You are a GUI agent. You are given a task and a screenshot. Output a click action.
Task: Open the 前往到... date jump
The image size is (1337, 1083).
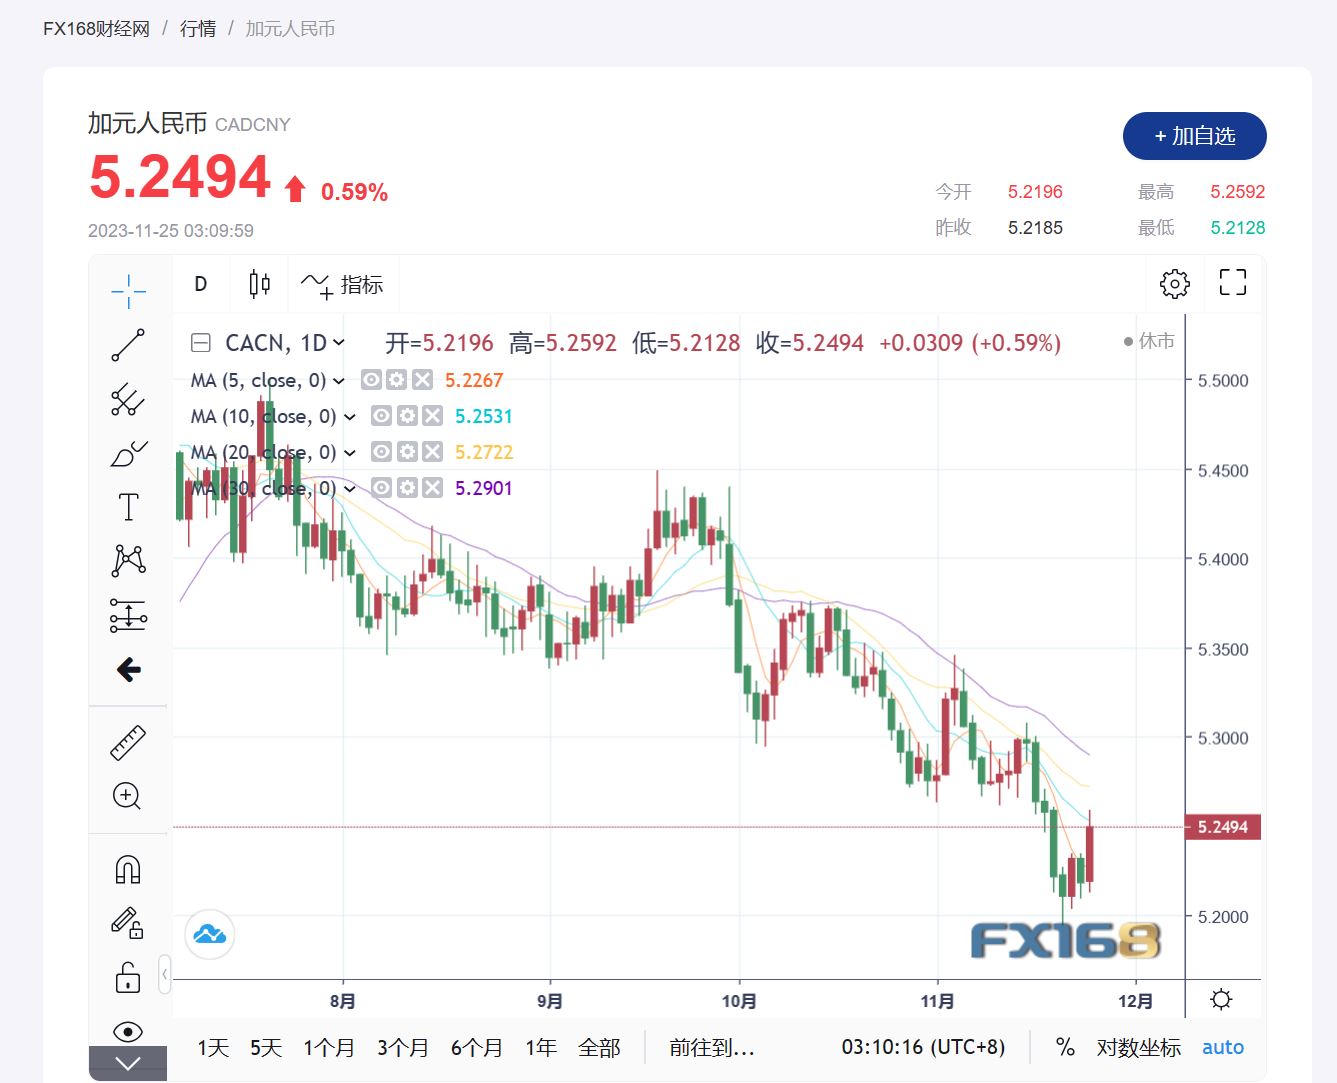(711, 1047)
